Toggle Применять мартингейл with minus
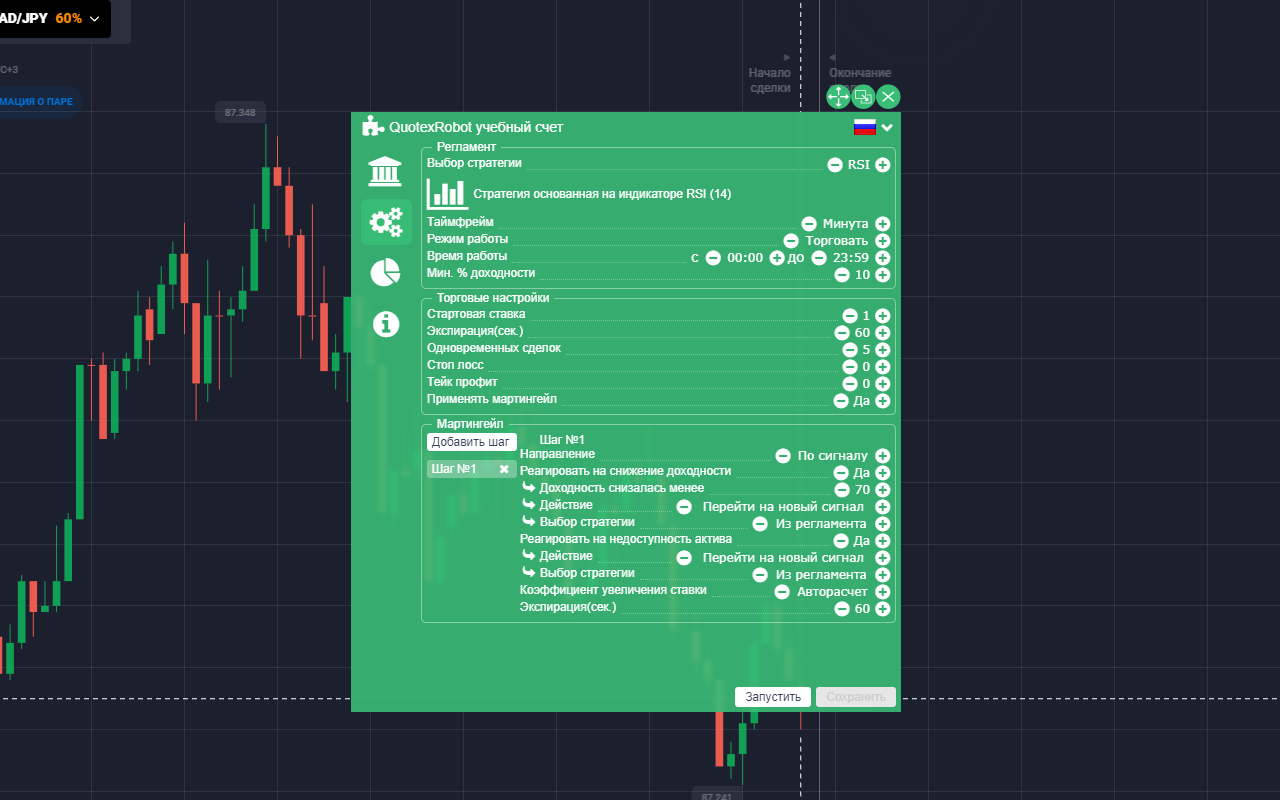The width and height of the screenshot is (1280, 800). coord(842,401)
